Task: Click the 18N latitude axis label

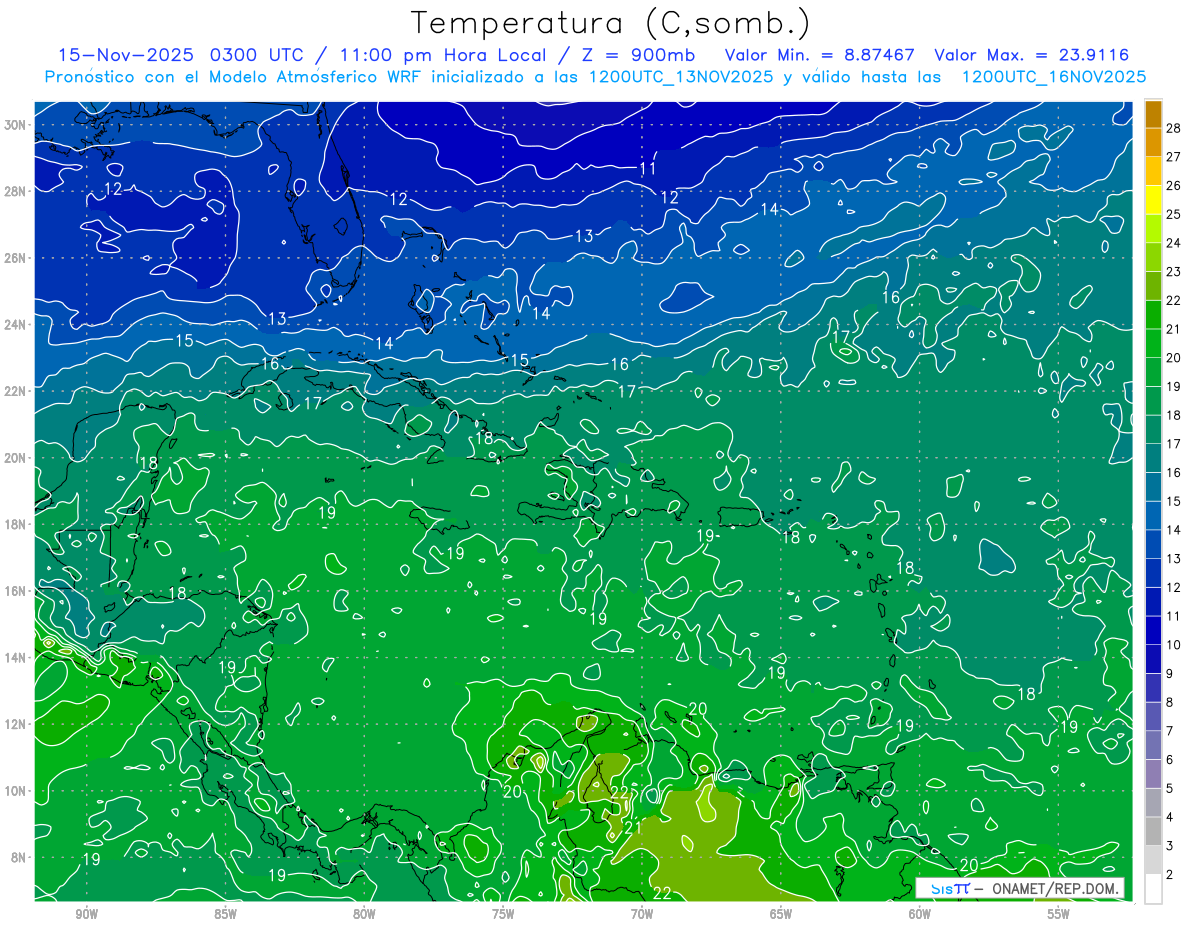Action: tap(16, 524)
